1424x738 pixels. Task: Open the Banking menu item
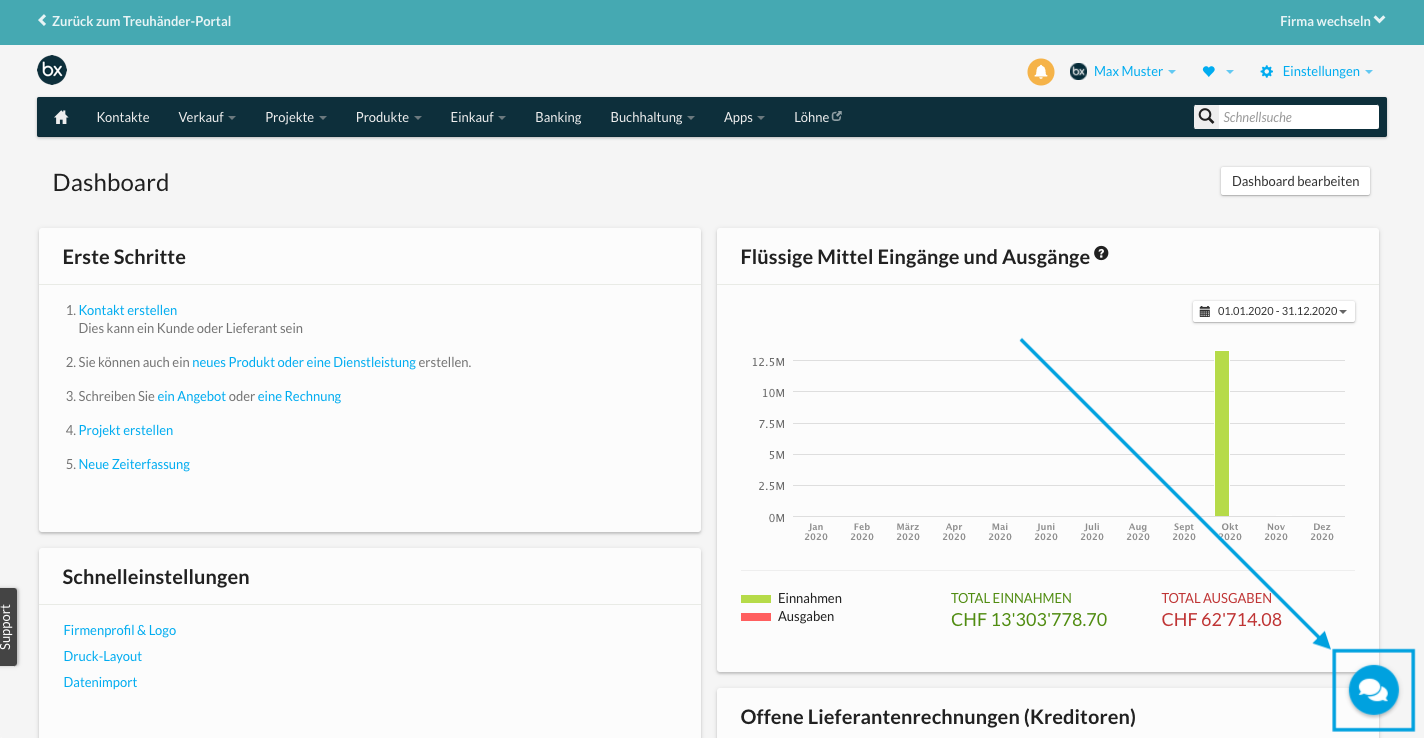click(x=558, y=117)
